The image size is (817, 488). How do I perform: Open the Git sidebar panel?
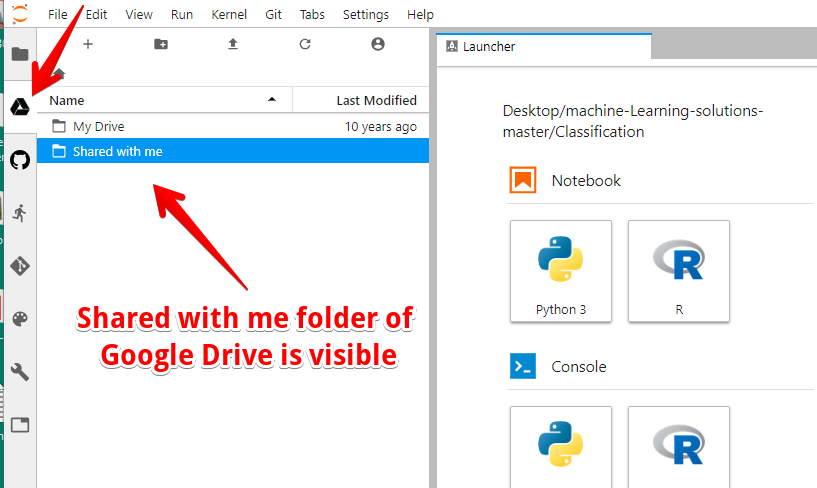coord(20,266)
